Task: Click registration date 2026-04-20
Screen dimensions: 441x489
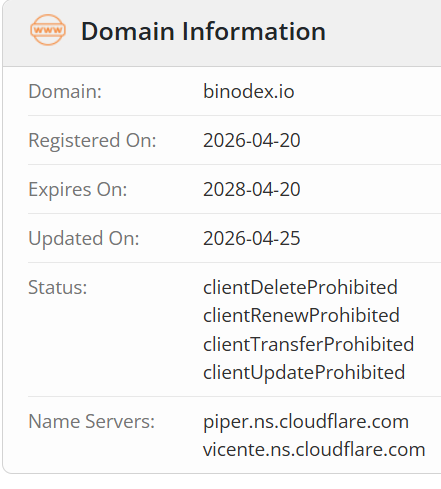Action: (252, 140)
